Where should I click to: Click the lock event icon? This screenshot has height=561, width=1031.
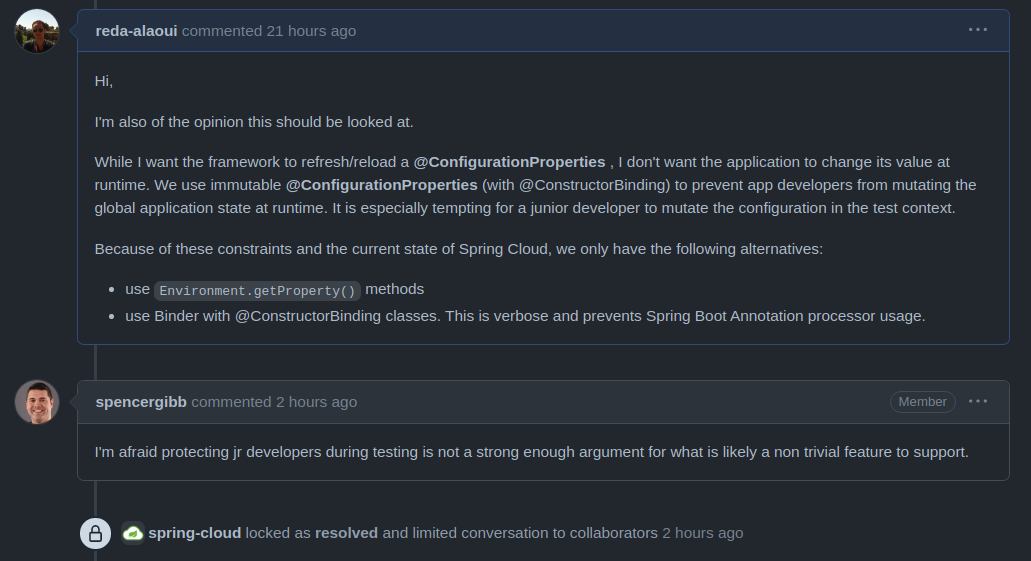tap(95, 533)
